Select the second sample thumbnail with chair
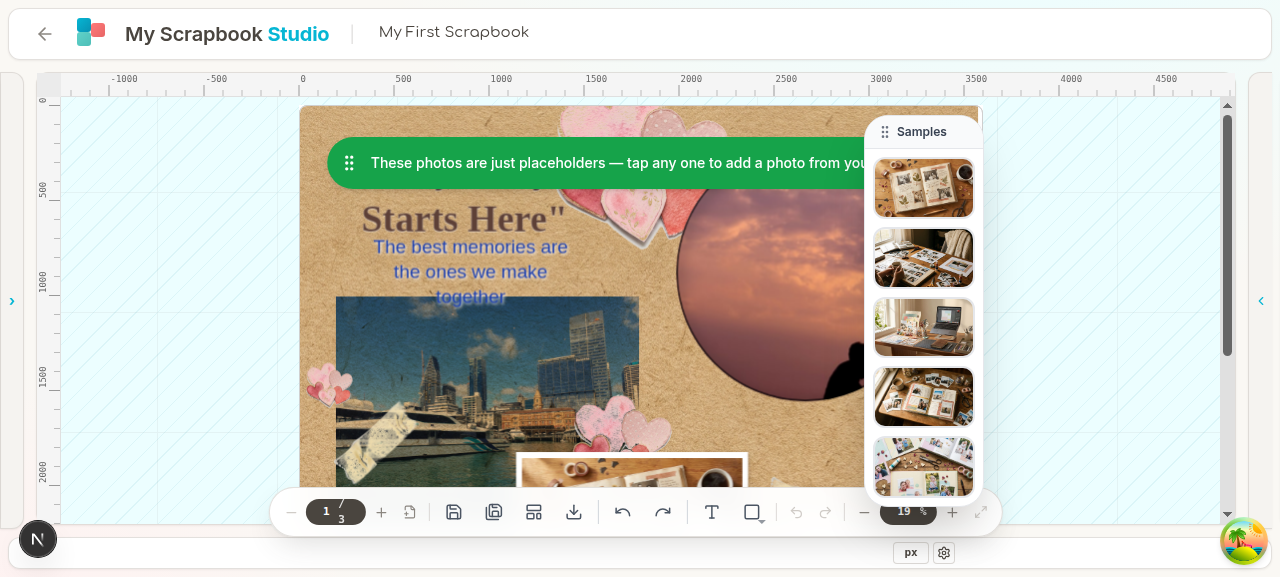The image size is (1280, 577). 924,258
